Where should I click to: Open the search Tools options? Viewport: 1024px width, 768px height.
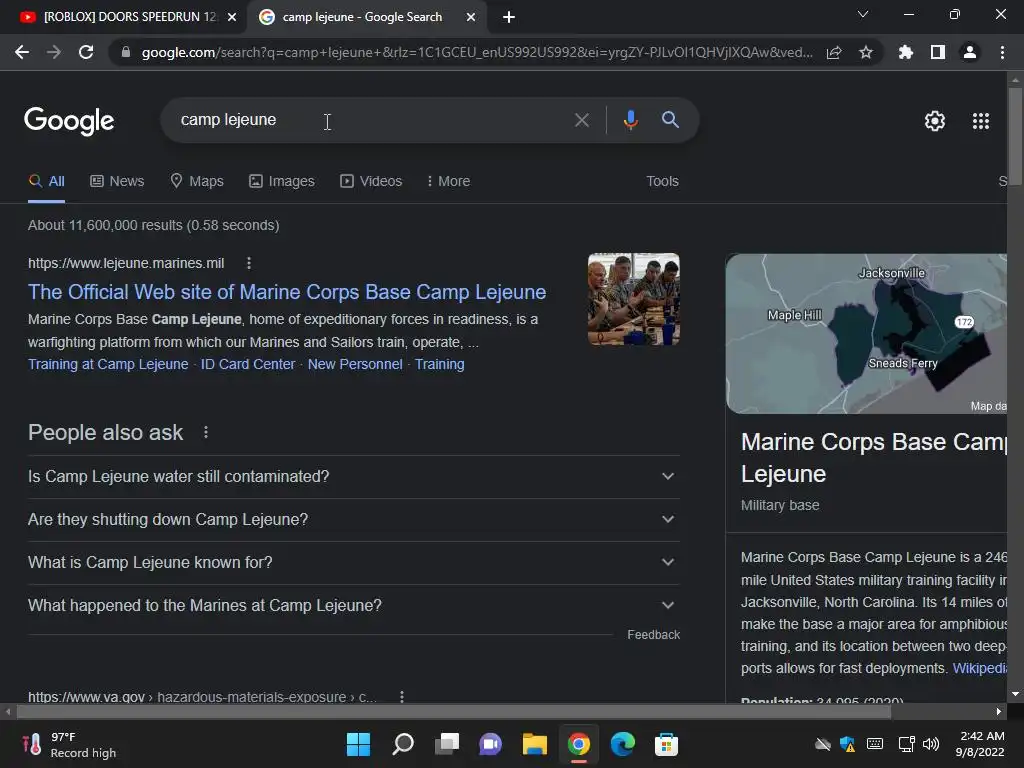(x=662, y=182)
